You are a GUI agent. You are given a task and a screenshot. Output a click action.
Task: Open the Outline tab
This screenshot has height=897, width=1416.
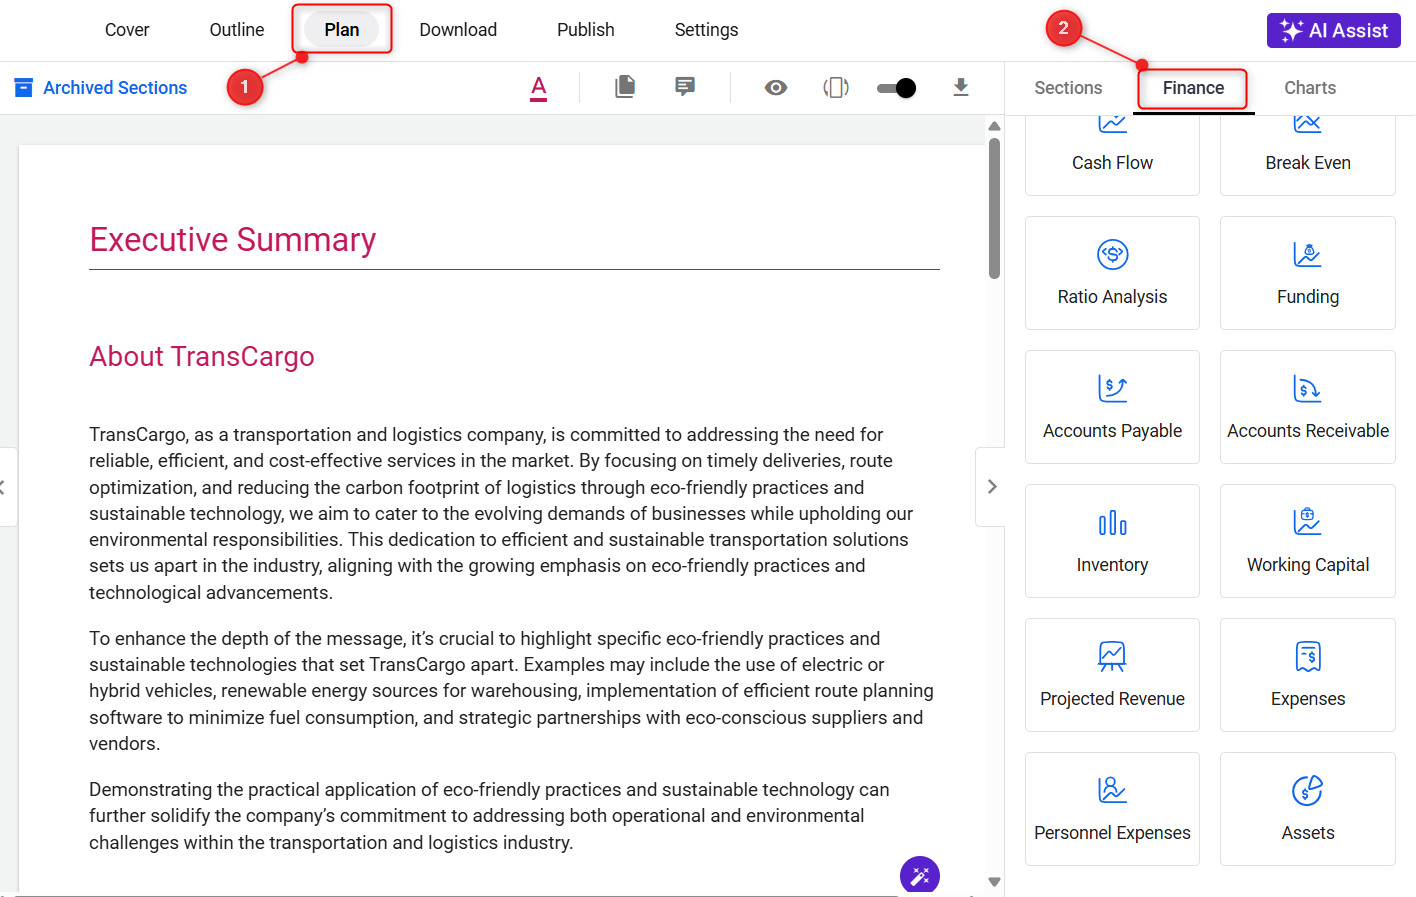click(x=237, y=30)
